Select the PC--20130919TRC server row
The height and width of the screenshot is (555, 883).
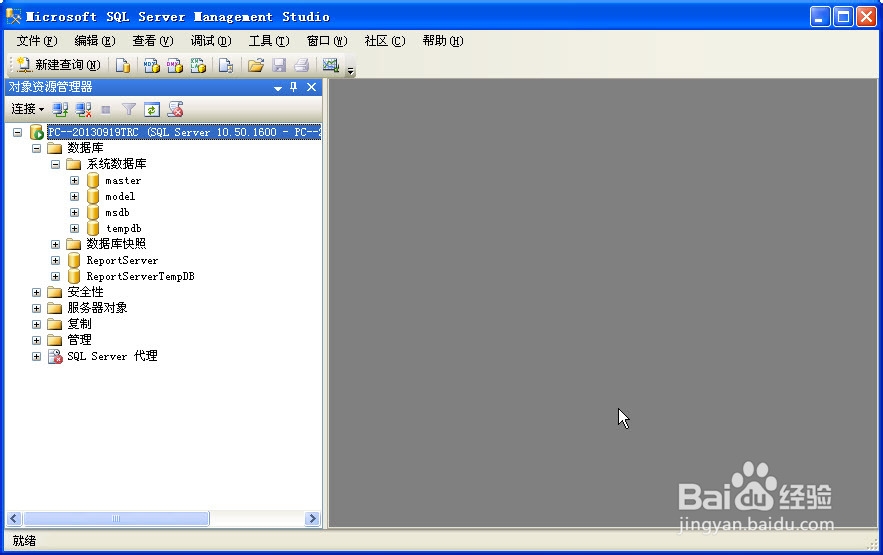point(184,132)
